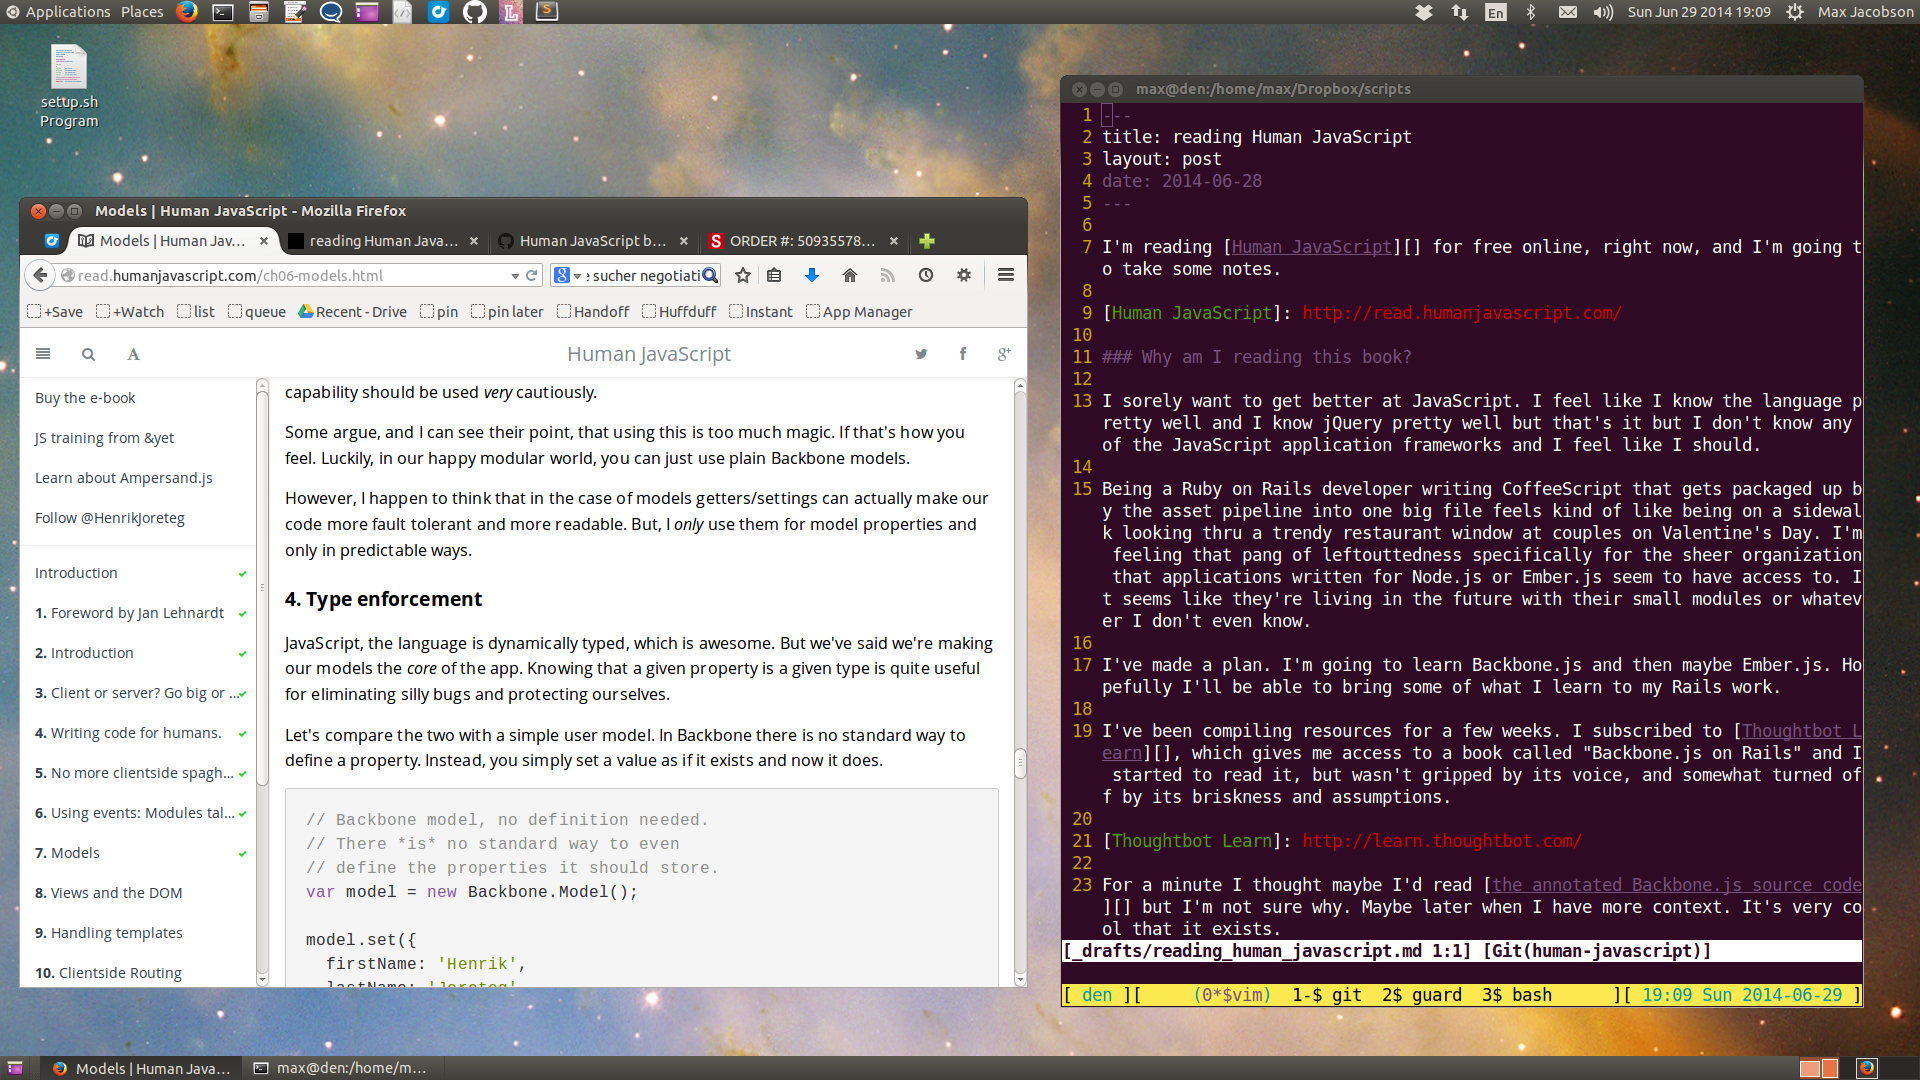This screenshot has width=1920, height=1080.
Task: Select tmux window '3$ bash' in terminal
Action: (x=1517, y=995)
